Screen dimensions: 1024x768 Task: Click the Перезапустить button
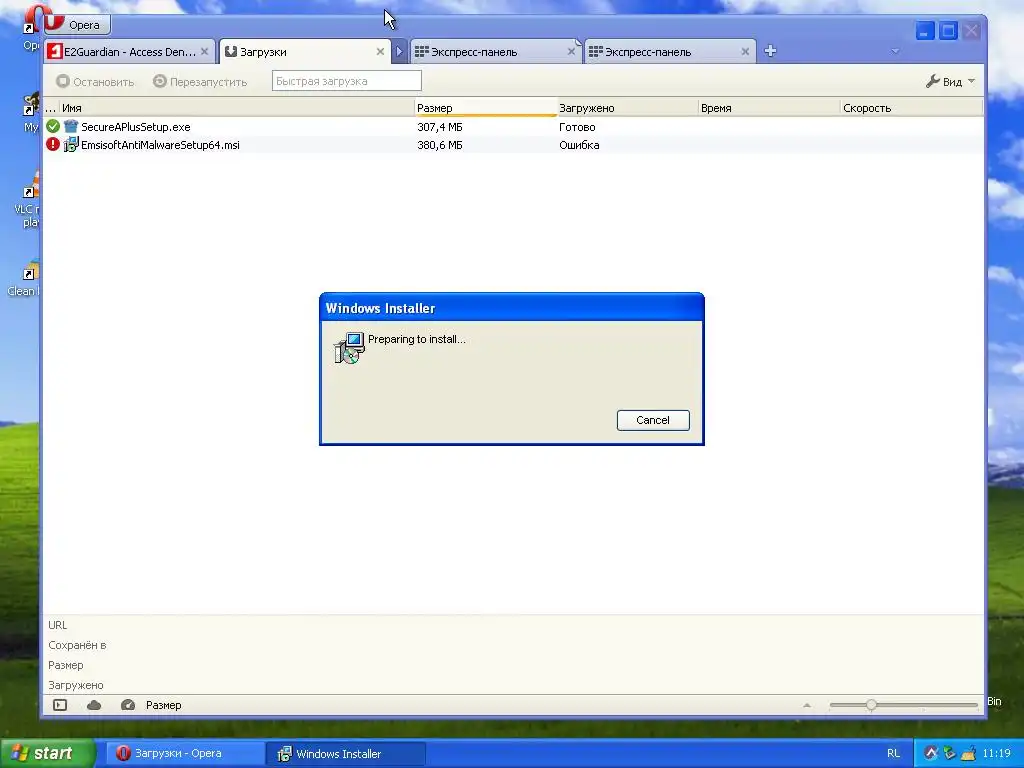[200, 82]
